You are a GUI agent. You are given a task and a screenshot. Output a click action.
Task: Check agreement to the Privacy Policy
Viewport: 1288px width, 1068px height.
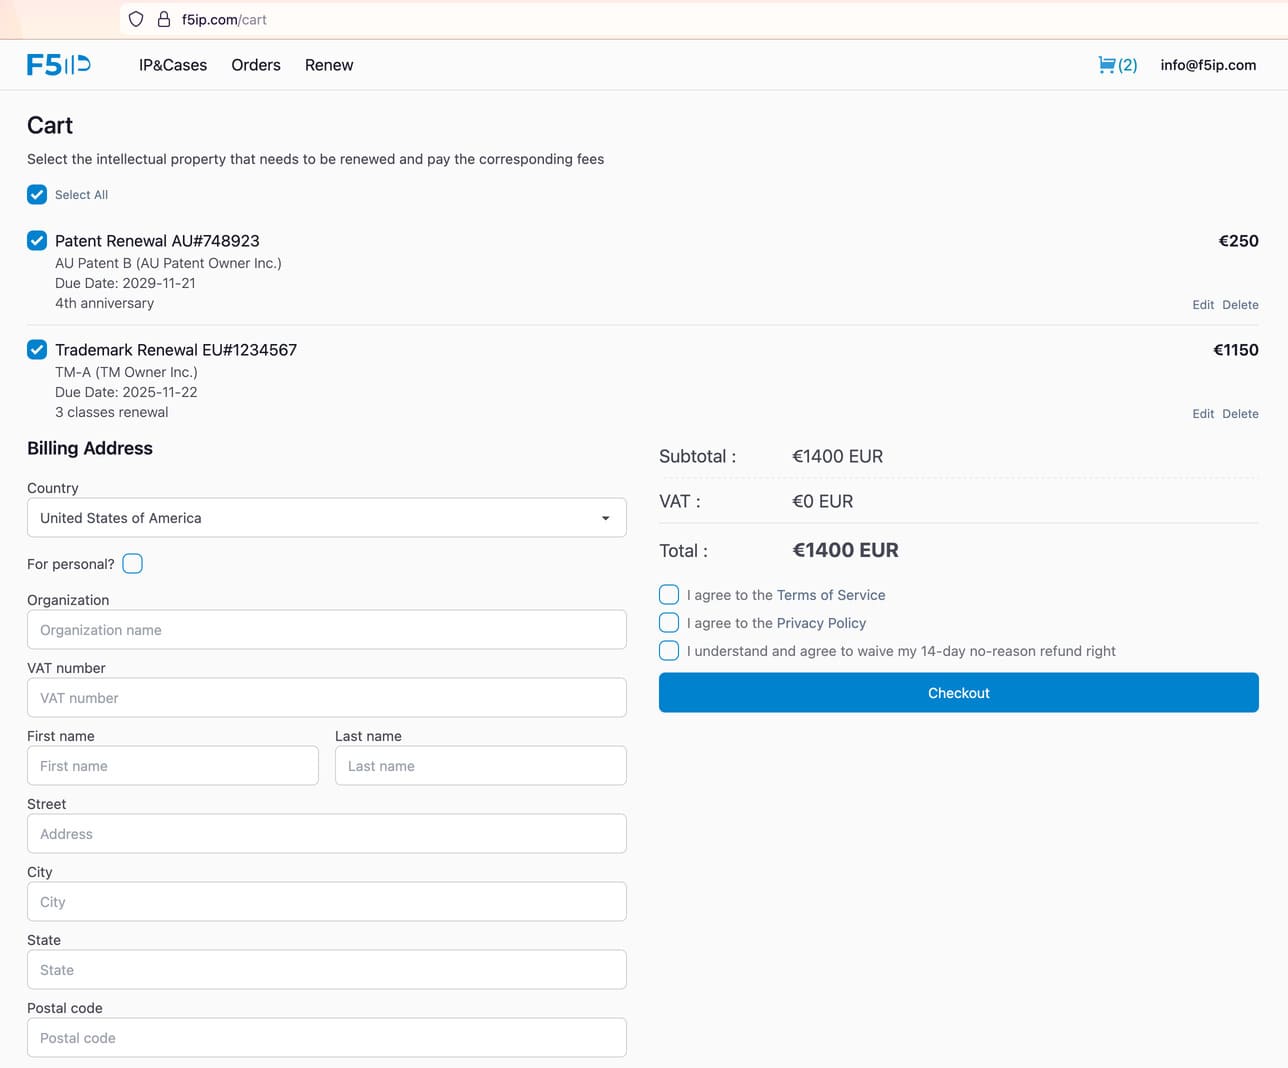point(668,622)
